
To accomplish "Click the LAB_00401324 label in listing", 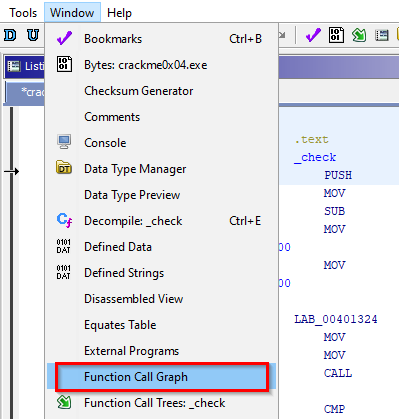I will click(336, 319).
